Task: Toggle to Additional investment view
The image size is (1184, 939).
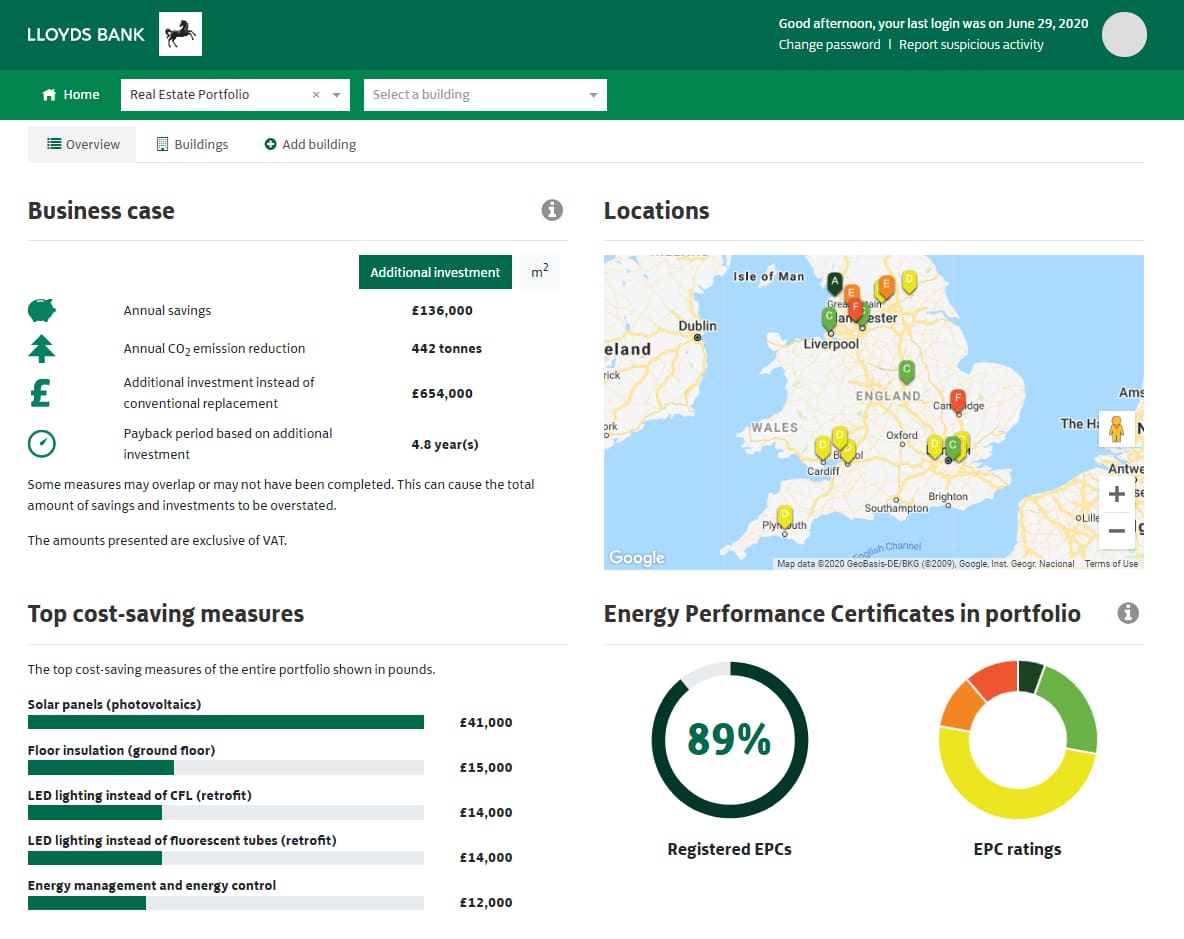Action: click(435, 272)
